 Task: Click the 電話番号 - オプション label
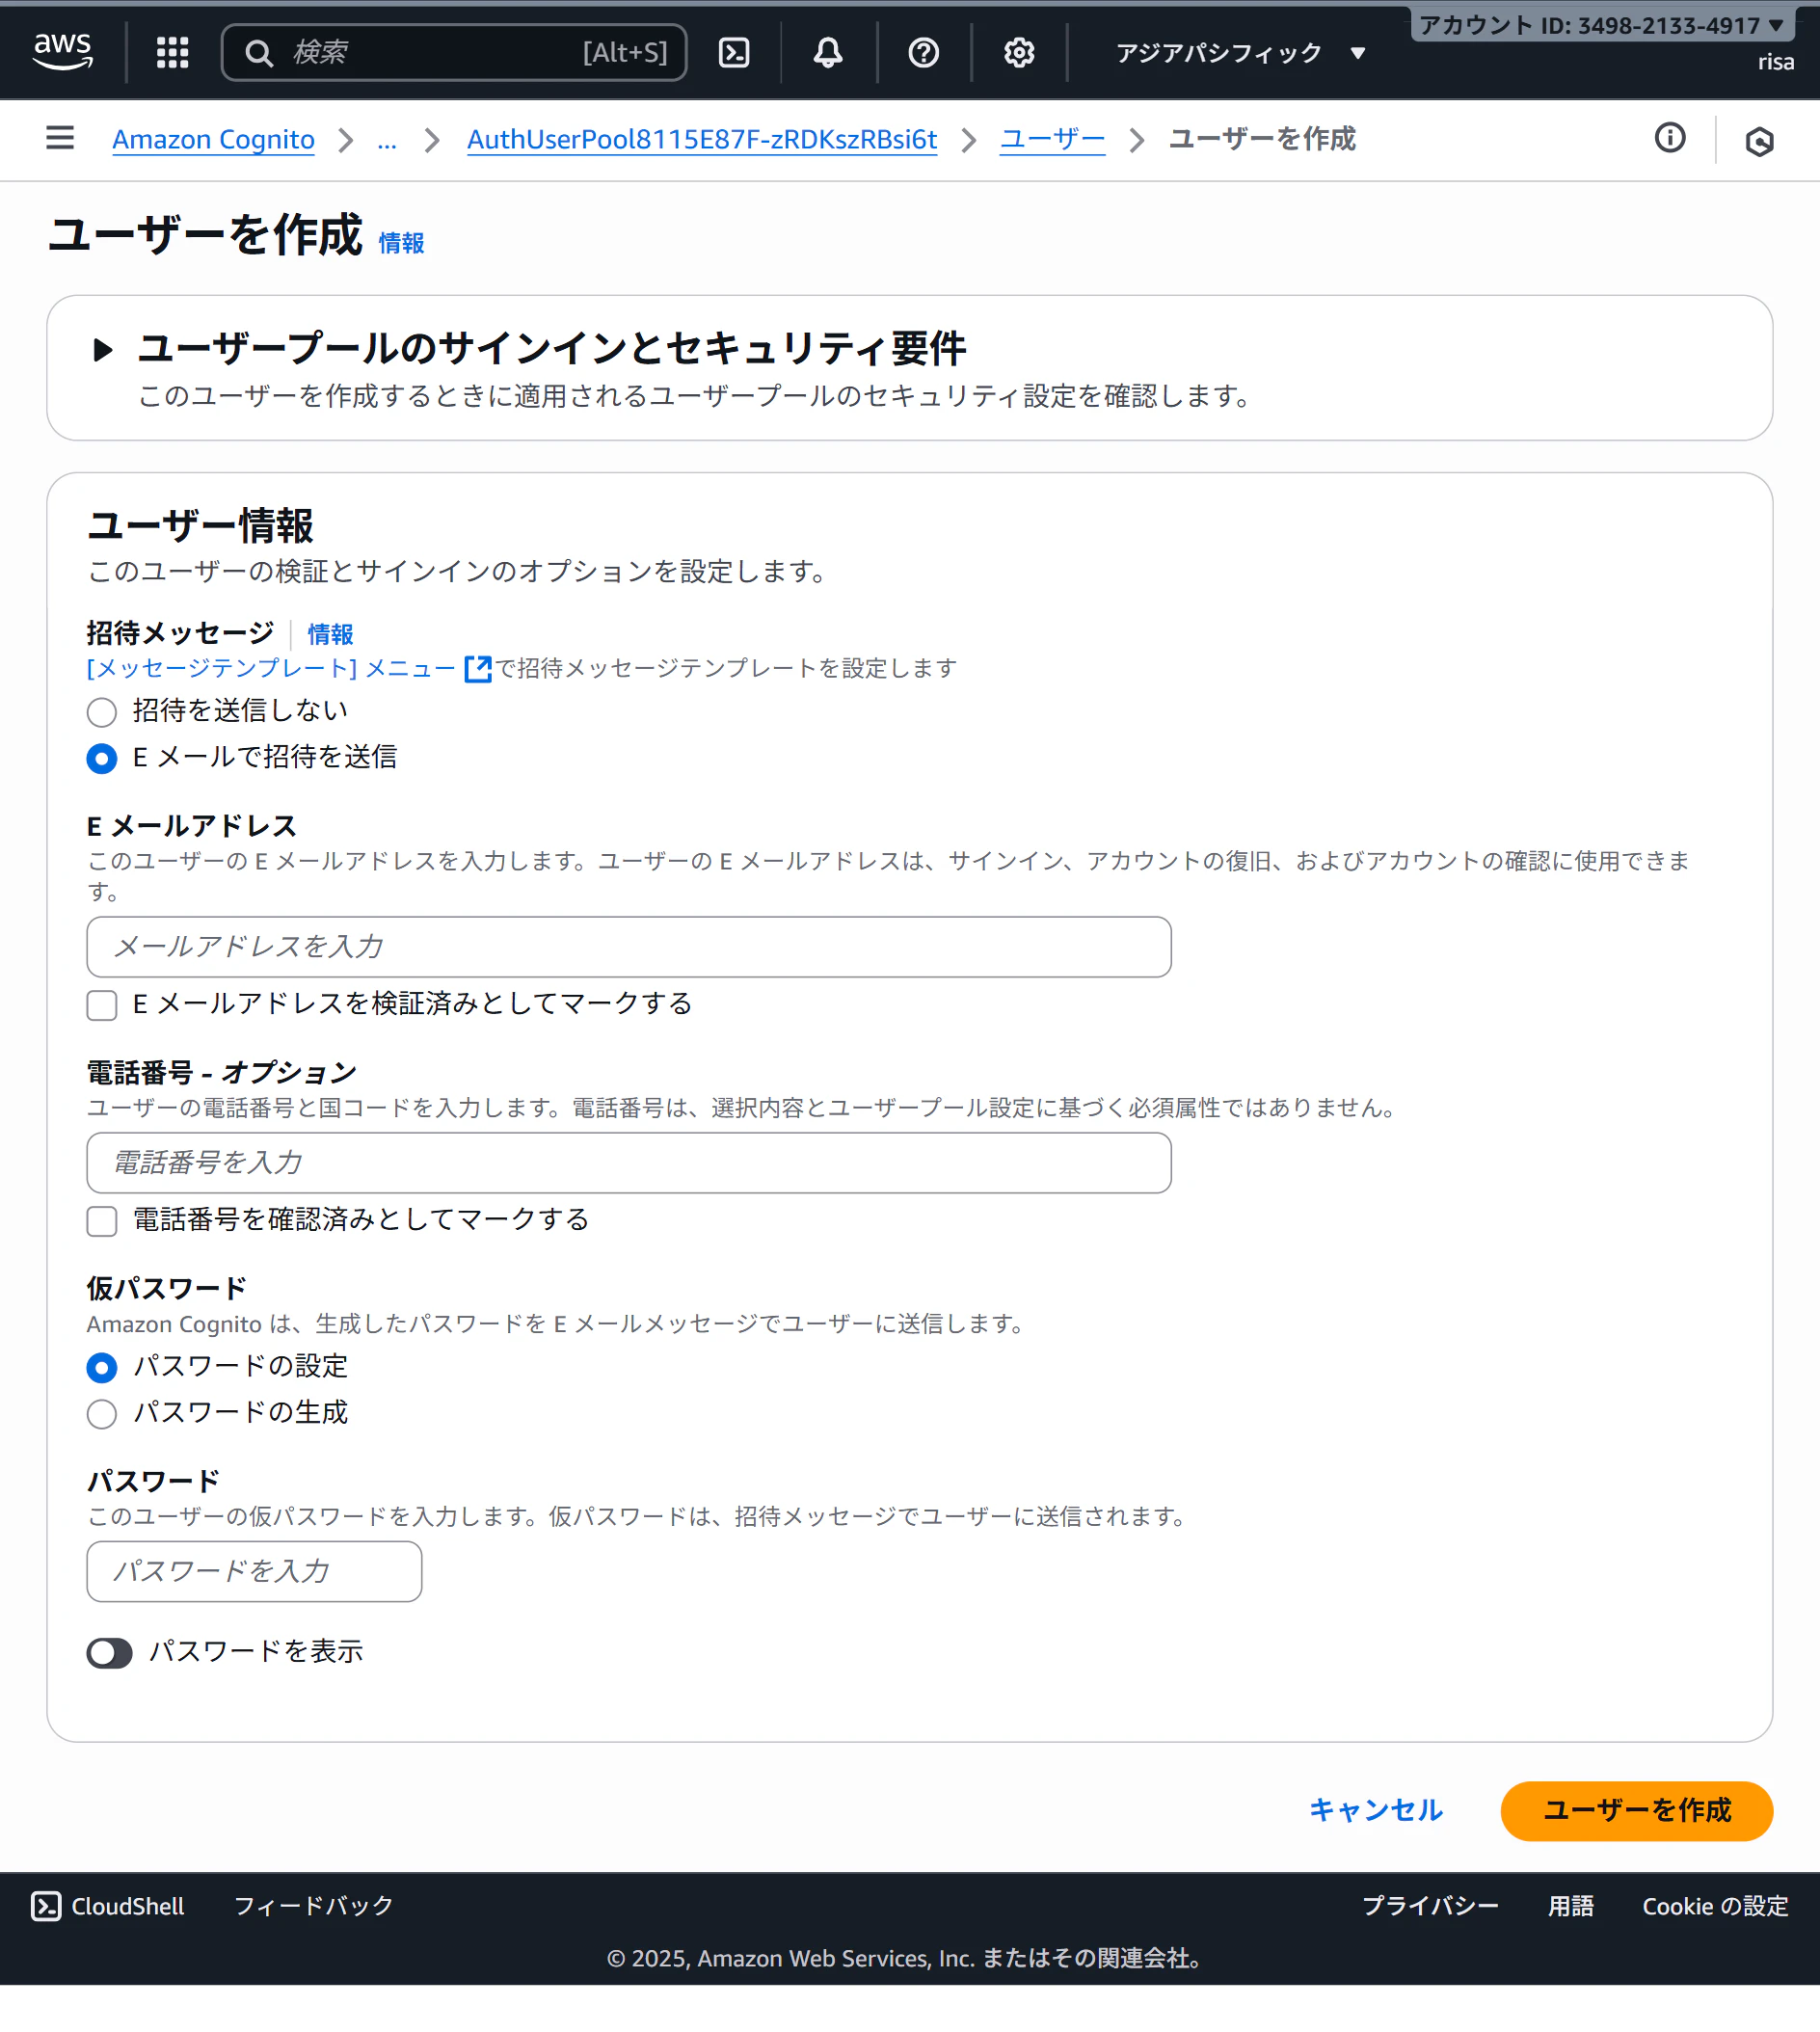pyautogui.click(x=221, y=1072)
